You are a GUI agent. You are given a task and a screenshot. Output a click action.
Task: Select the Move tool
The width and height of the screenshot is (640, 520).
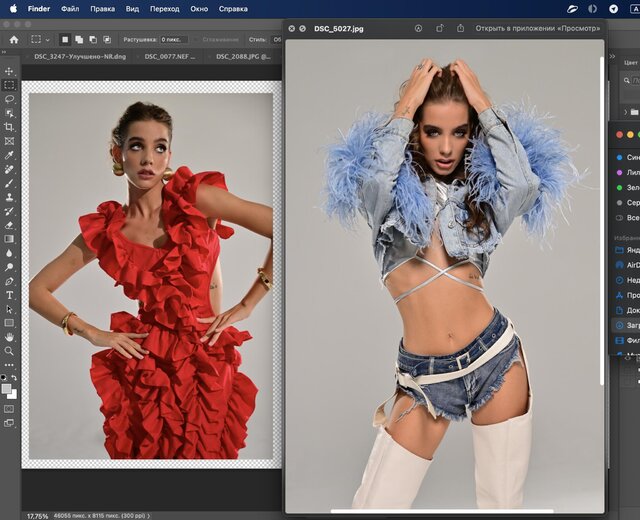click(x=9, y=71)
